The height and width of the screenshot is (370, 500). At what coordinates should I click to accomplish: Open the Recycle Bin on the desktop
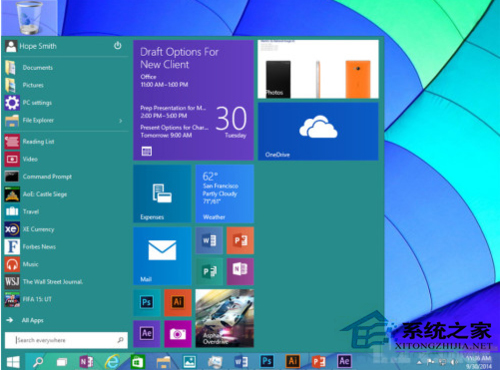pos(30,18)
